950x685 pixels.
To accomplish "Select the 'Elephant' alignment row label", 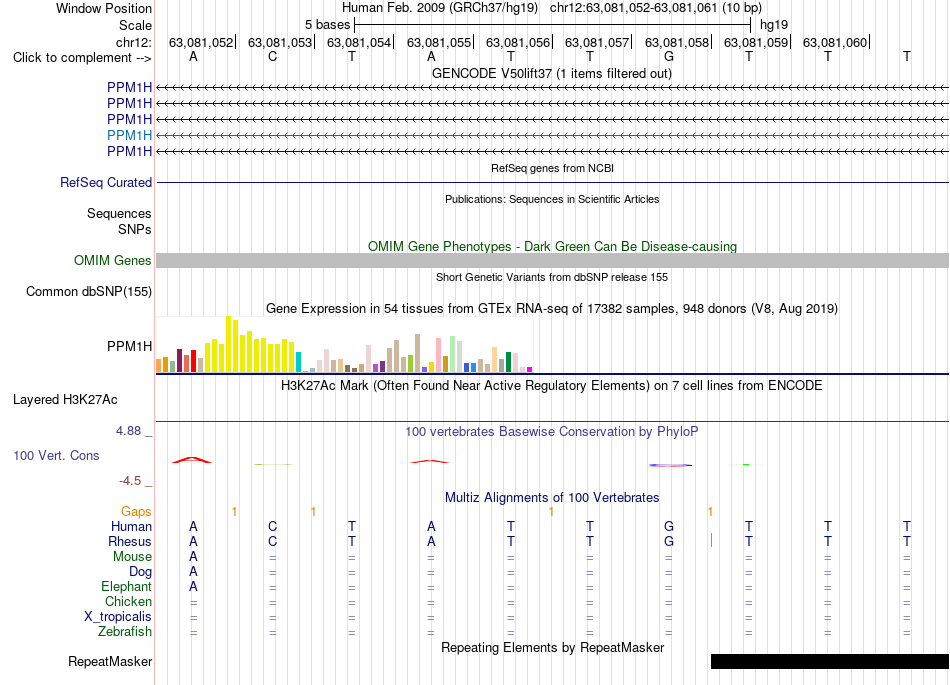I will 127,586.
